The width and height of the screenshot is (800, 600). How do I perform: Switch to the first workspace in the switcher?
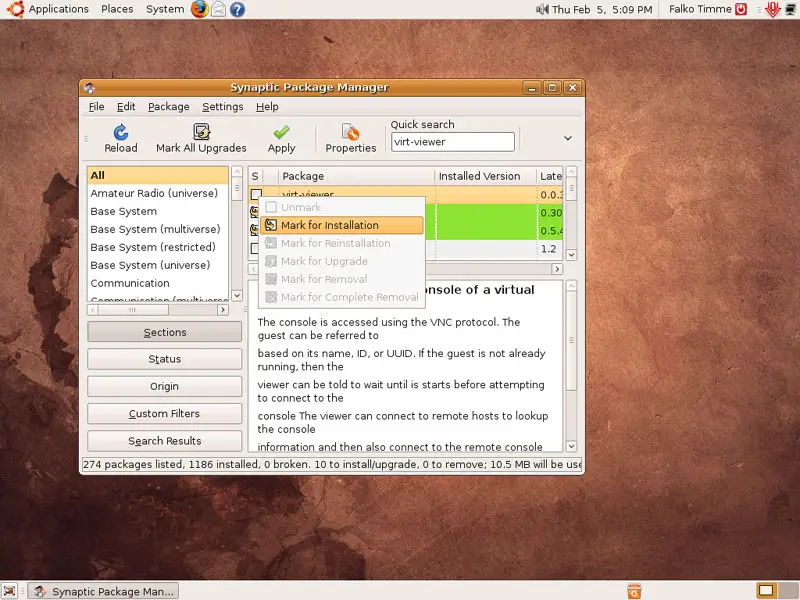coord(766,591)
